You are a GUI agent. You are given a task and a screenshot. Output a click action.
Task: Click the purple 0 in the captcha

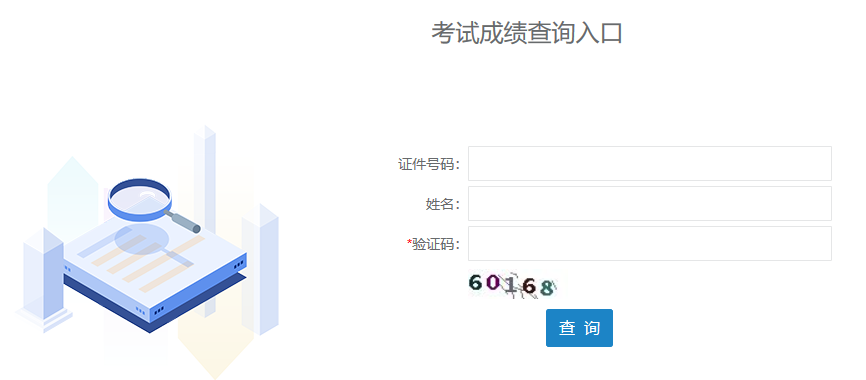[493, 283]
